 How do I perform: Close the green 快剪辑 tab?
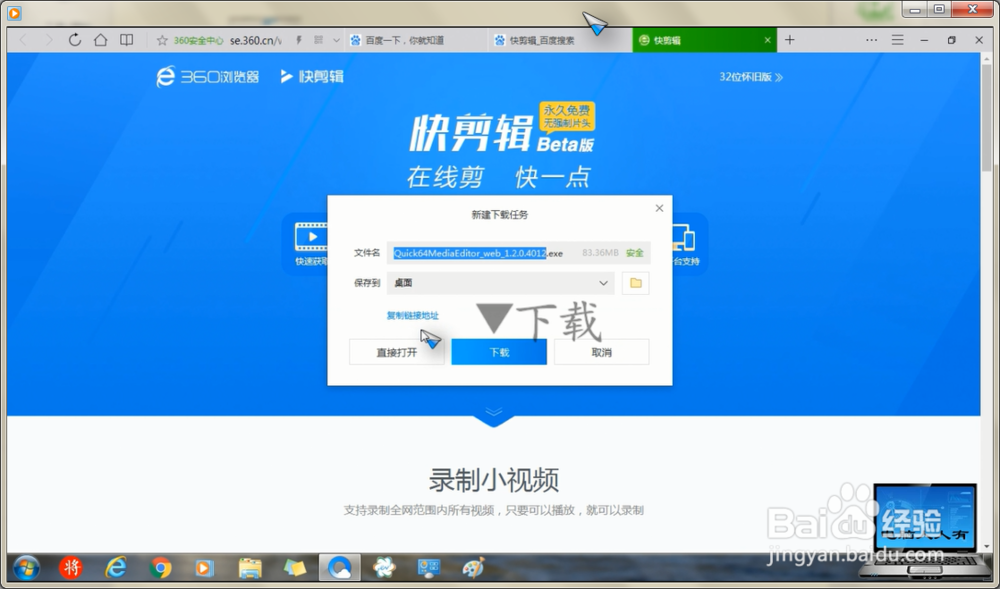767,40
